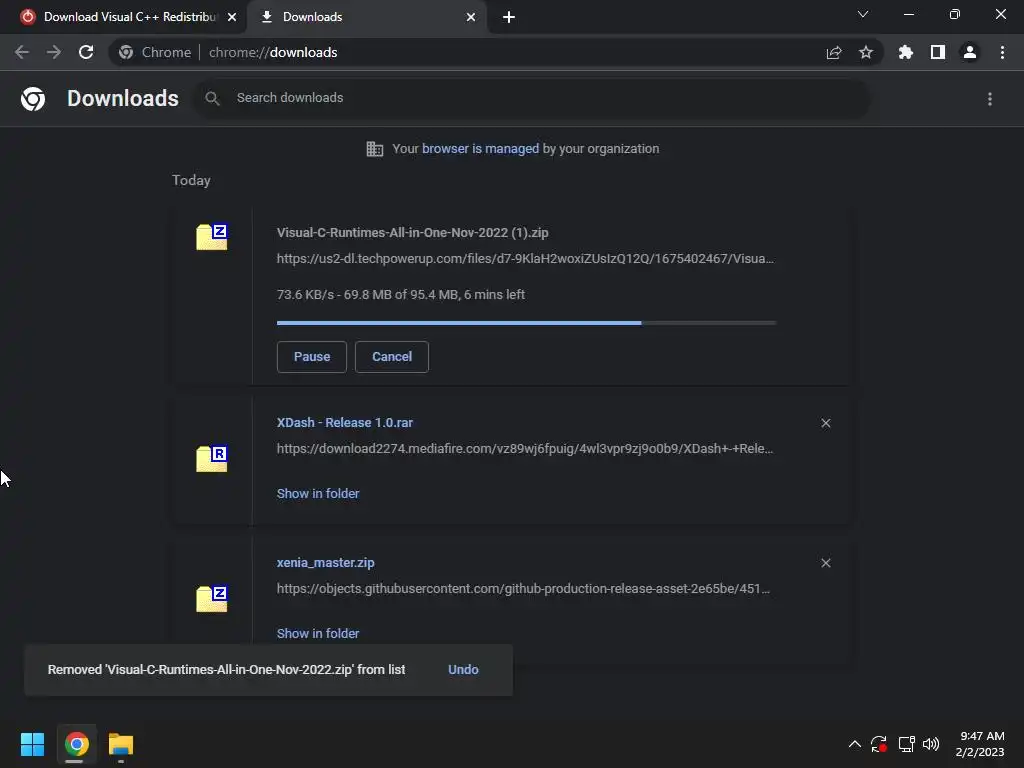The image size is (1024, 768).
Task: Open the Extensions puzzle icon
Action: pyautogui.click(x=906, y=52)
